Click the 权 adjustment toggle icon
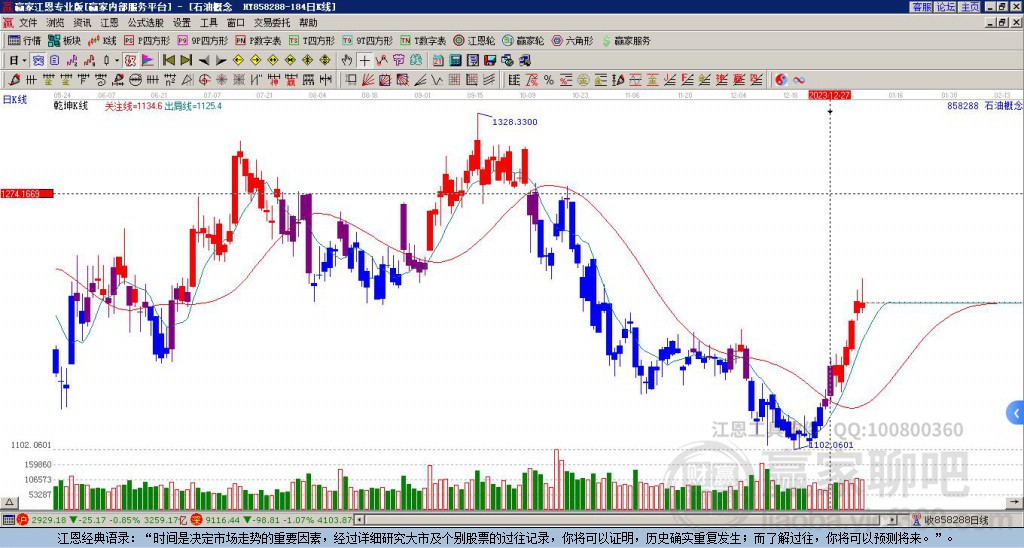1024x548 pixels. coord(130,61)
